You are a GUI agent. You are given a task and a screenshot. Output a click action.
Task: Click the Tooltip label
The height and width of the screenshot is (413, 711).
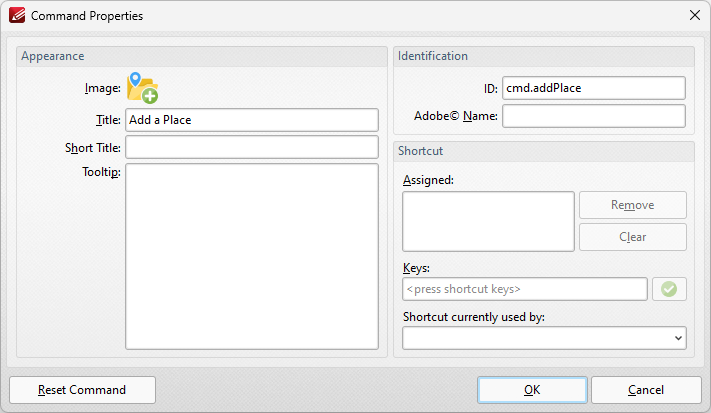click(x=101, y=172)
